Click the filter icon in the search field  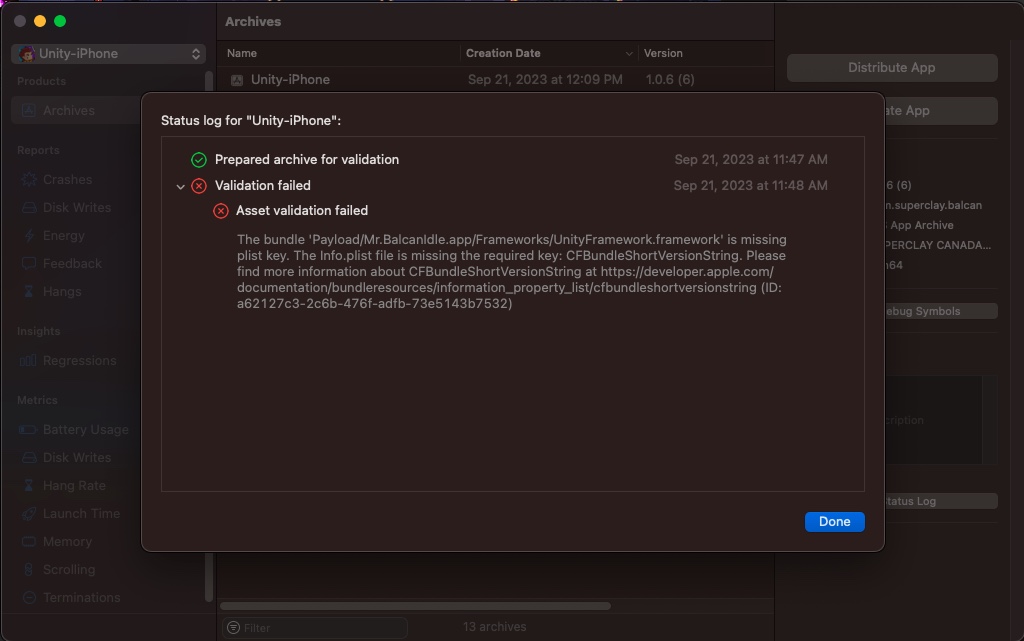click(x=233, y=628)
